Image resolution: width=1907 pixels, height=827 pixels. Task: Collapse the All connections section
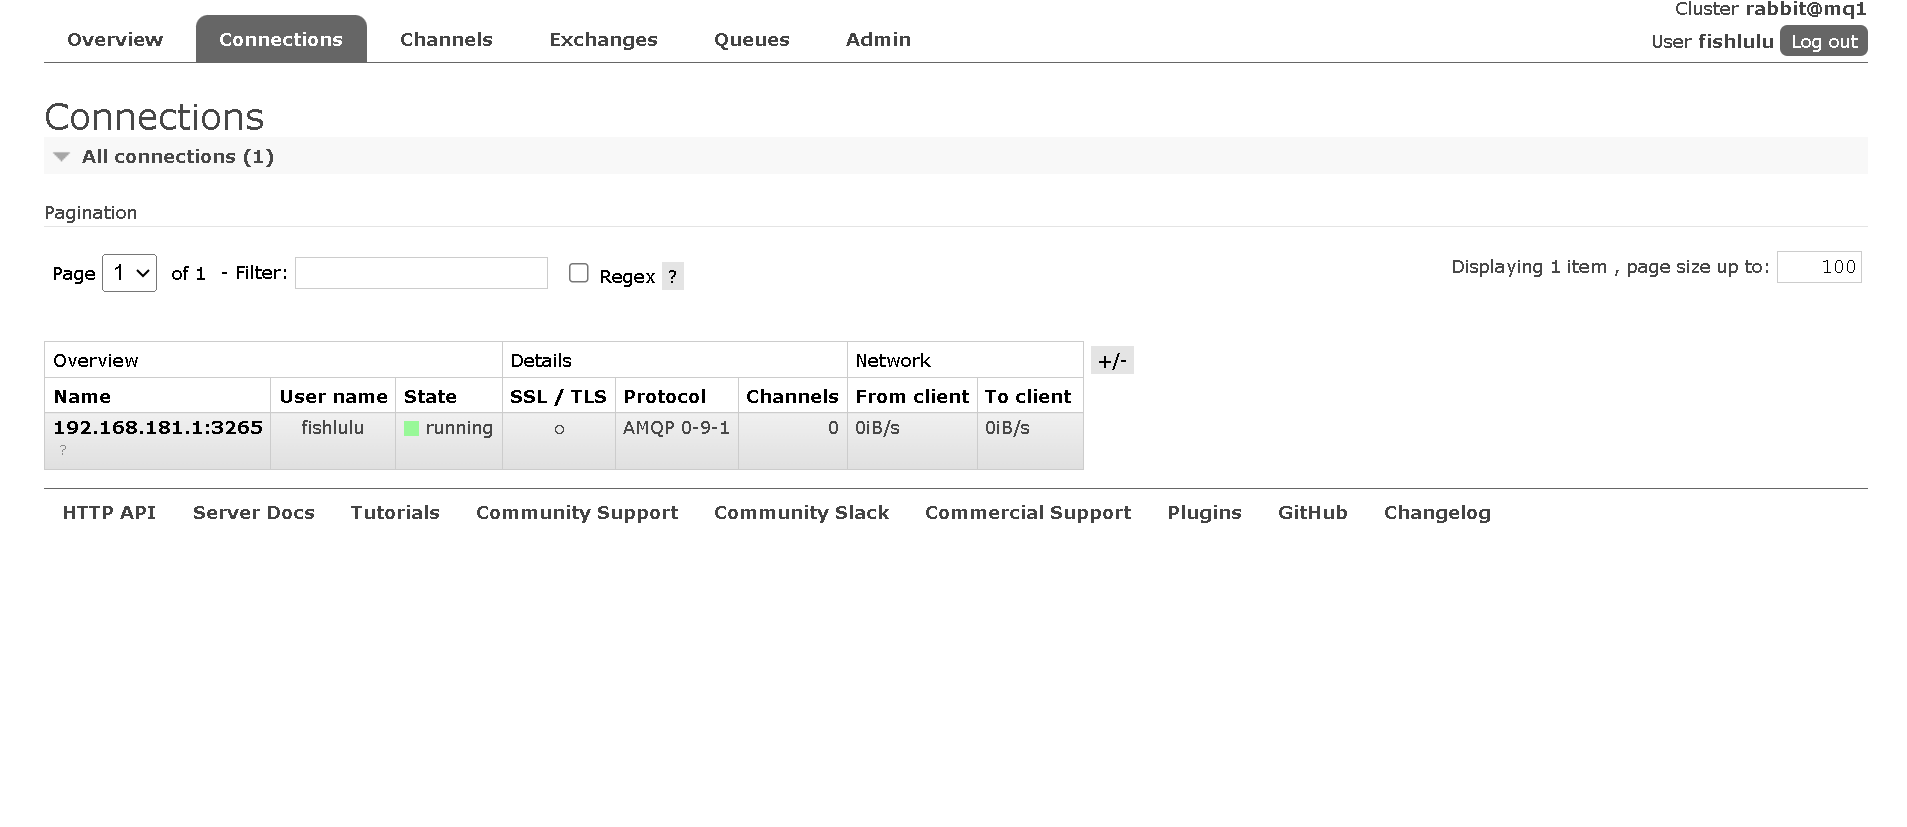[62, 157]
